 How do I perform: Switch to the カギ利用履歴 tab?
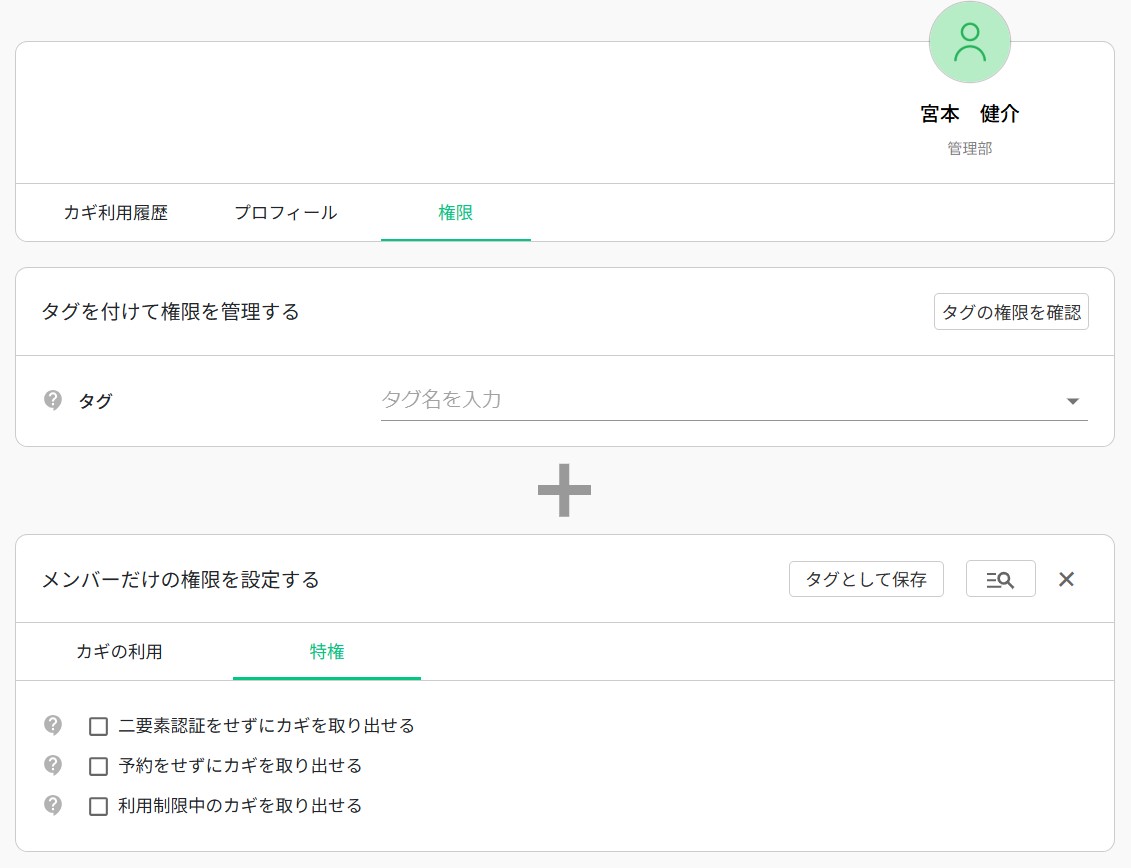(x=115, y=213)
